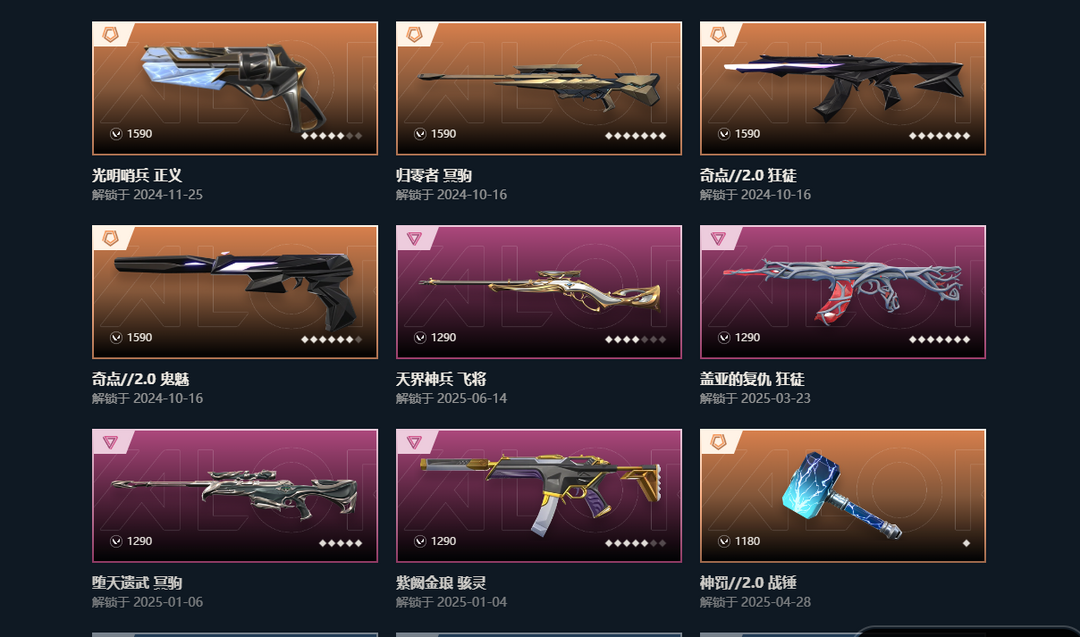
Task: Click orange tier badge icon on 光明哨兵 card
Action: click(110, 34)
